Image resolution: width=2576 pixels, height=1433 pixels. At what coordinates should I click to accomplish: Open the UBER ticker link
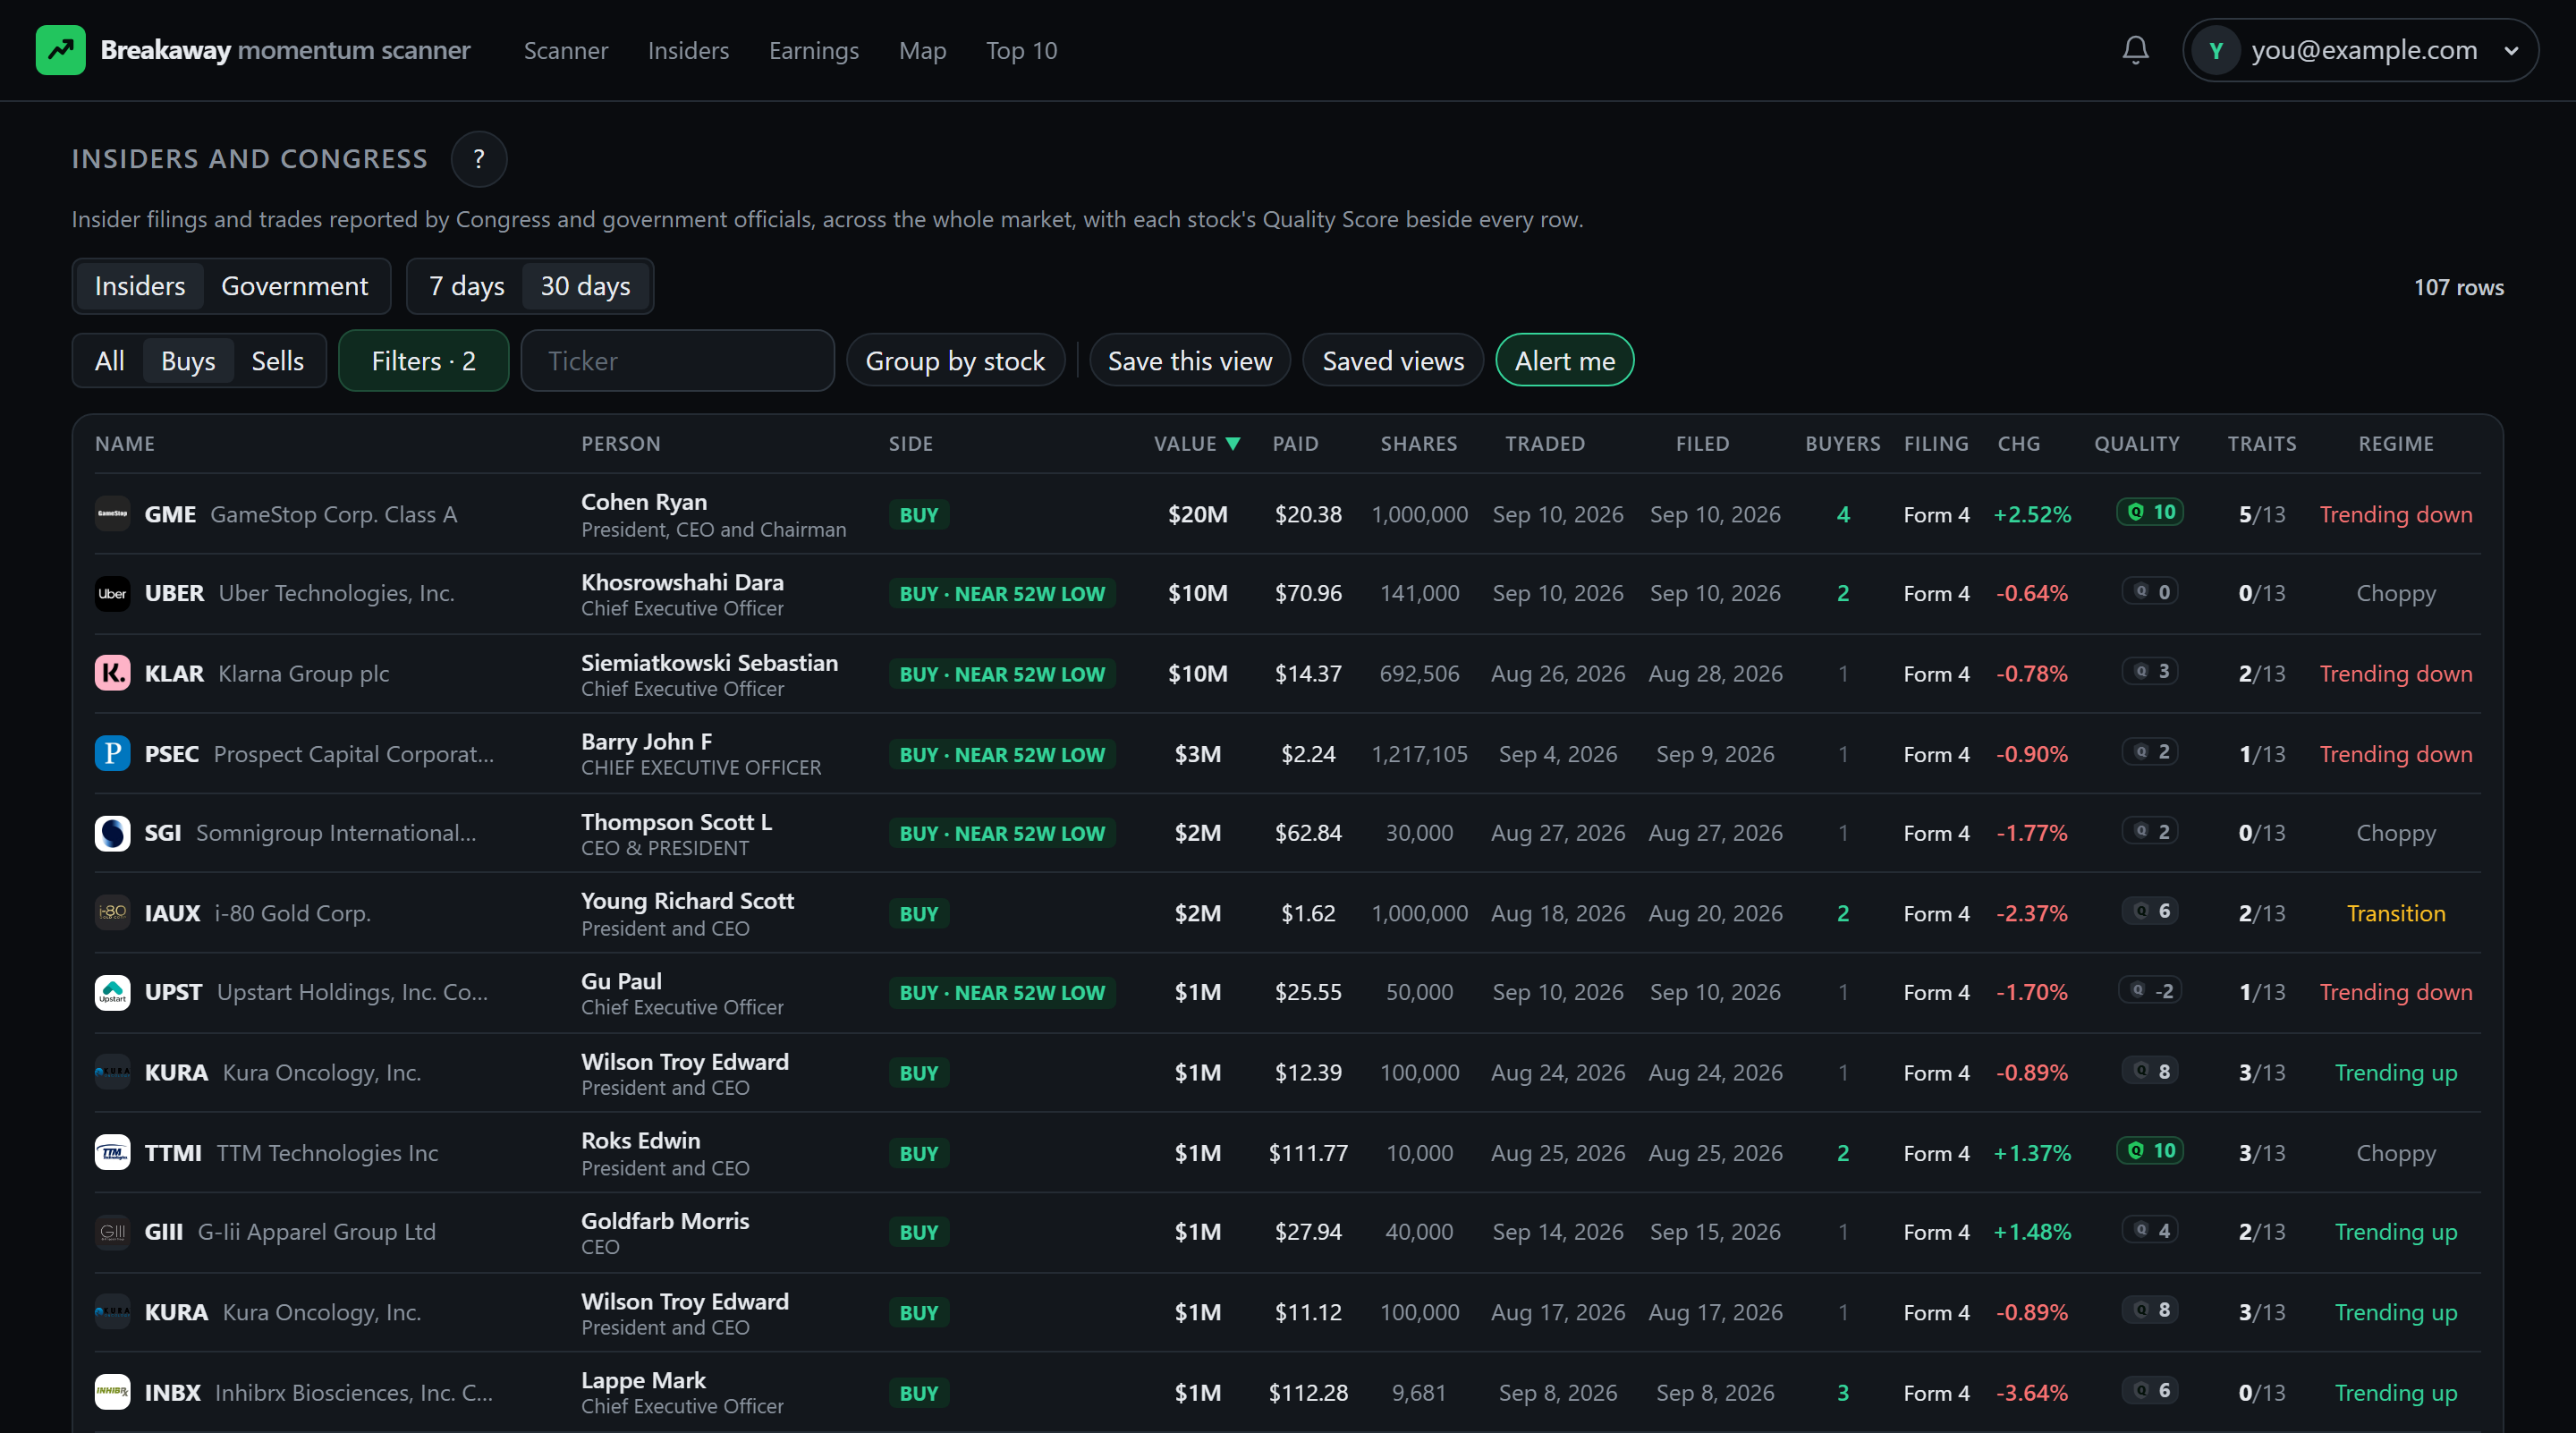click(174, 593)
